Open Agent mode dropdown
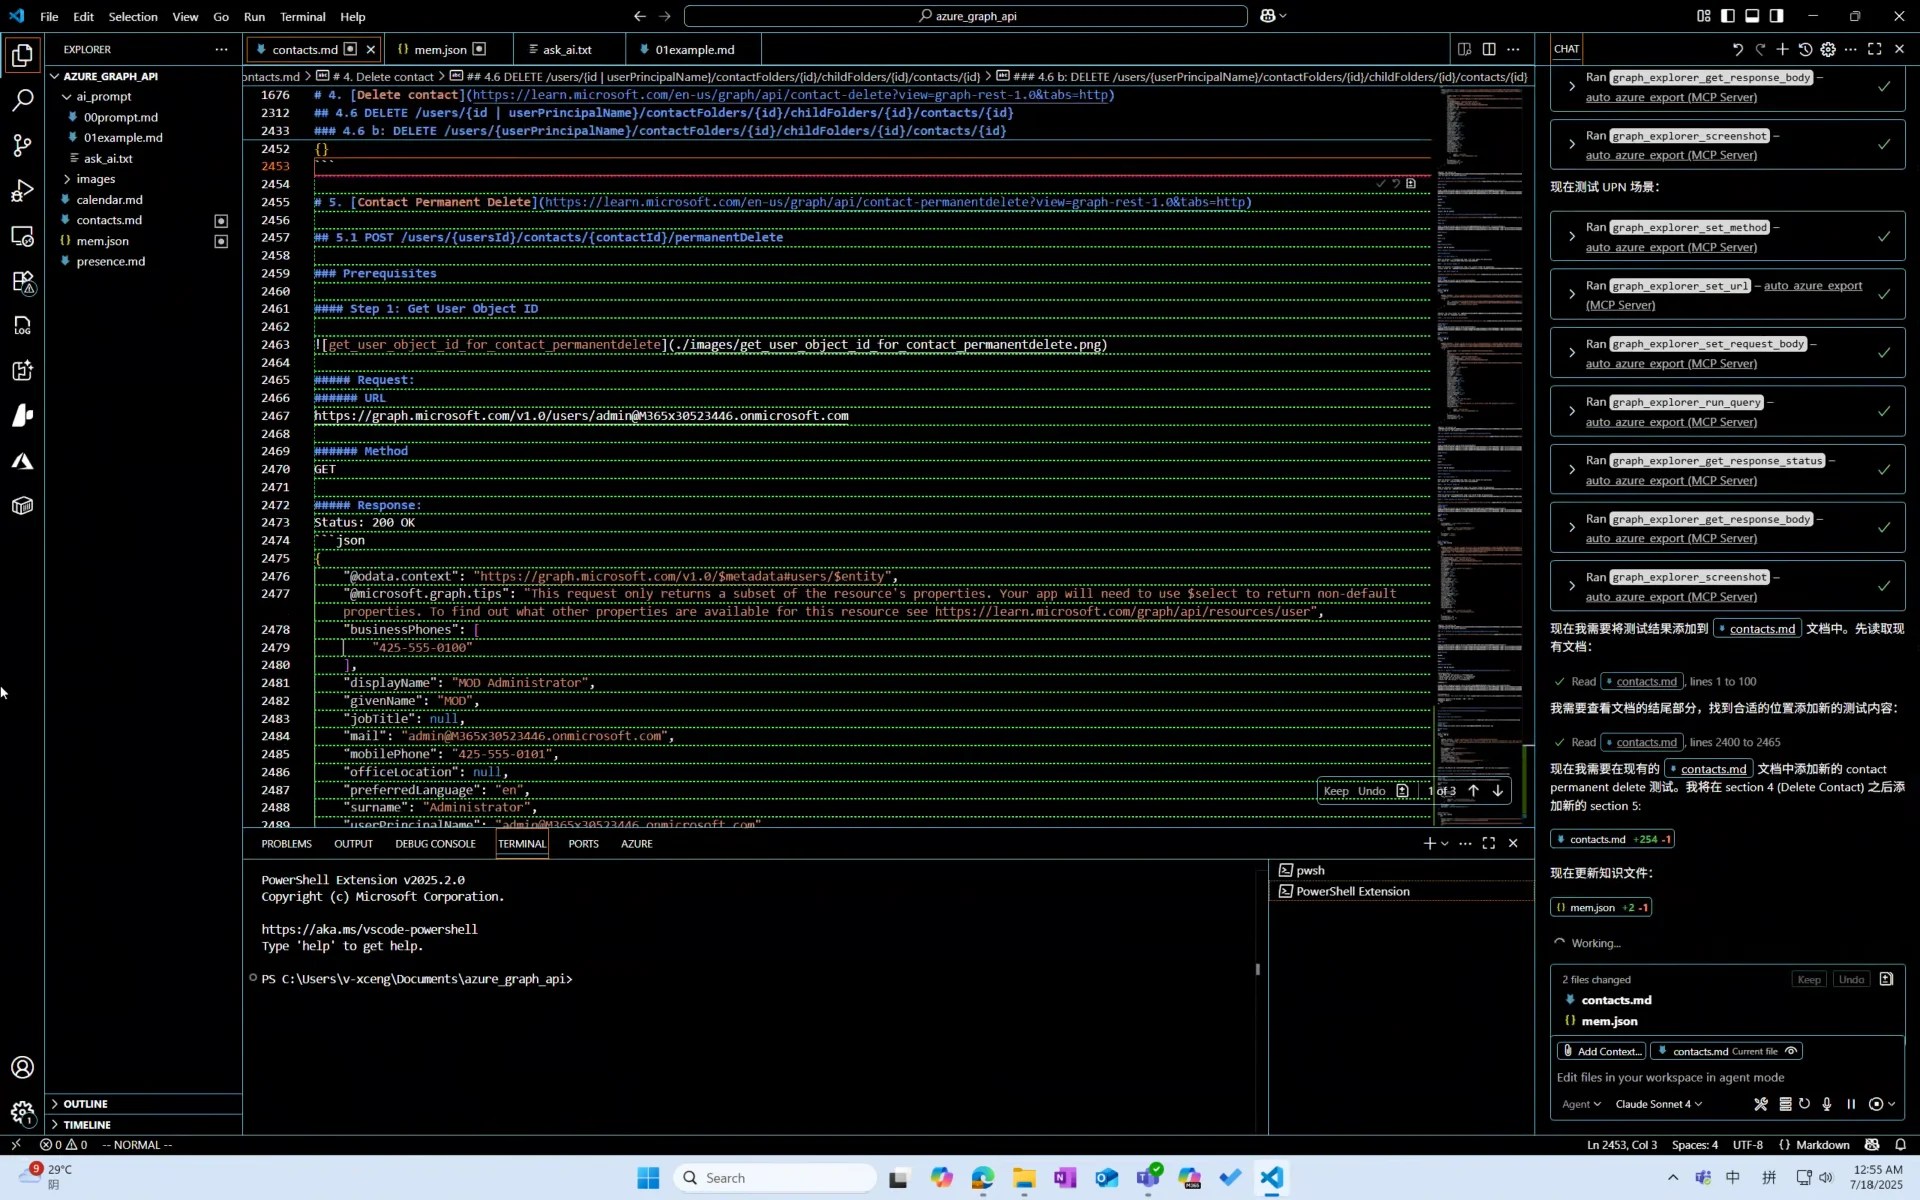This screenshot has height=1200, width=1920. click(1581, 1104)
